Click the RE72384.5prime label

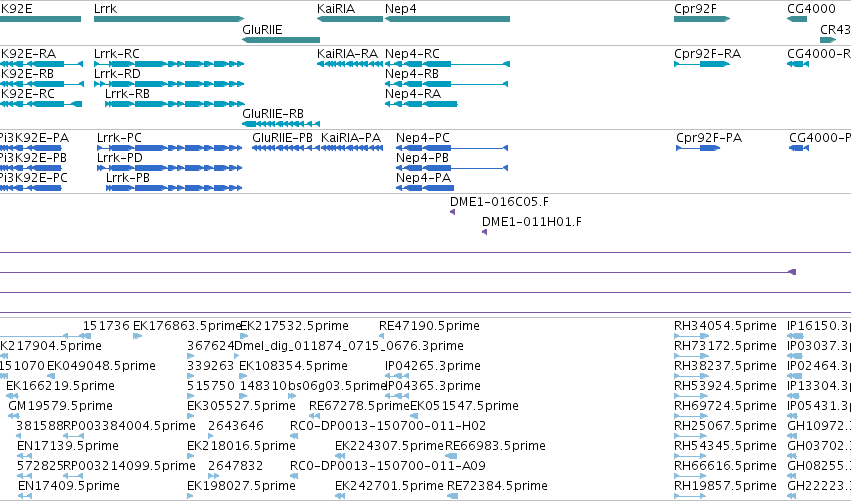coord(497,486)
